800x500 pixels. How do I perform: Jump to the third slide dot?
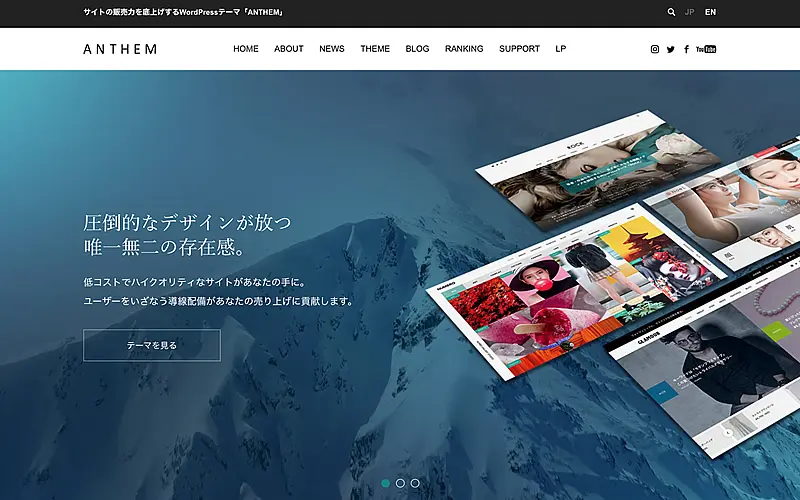[x=415, y=483]
